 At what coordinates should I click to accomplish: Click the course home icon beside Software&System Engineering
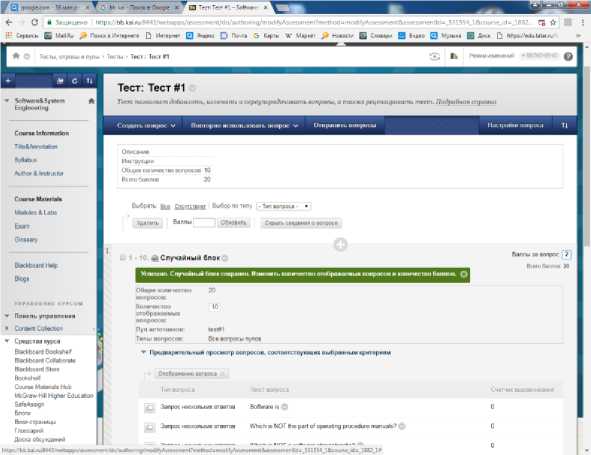click(91, 101)
